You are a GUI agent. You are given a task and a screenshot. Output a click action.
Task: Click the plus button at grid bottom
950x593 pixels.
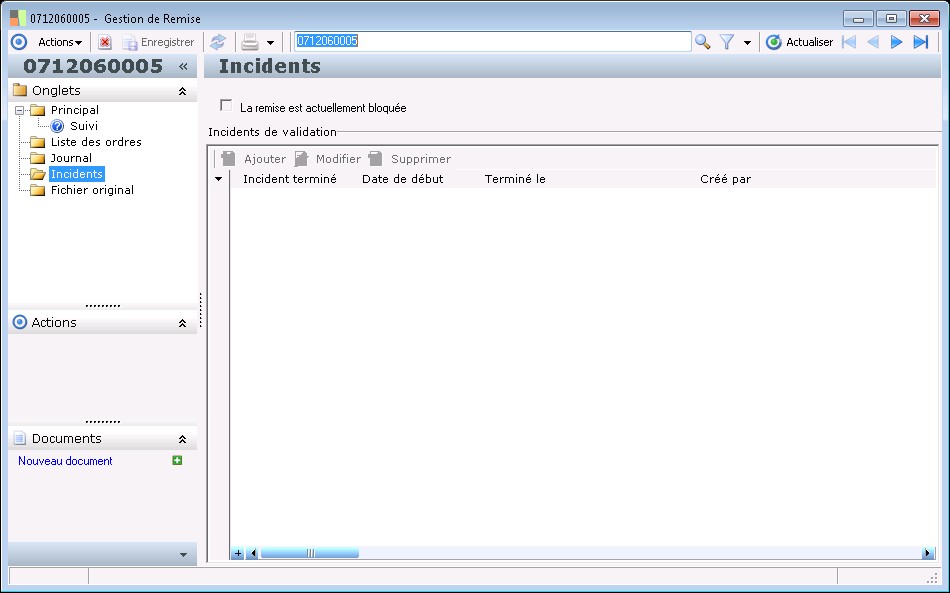[238, 553]
